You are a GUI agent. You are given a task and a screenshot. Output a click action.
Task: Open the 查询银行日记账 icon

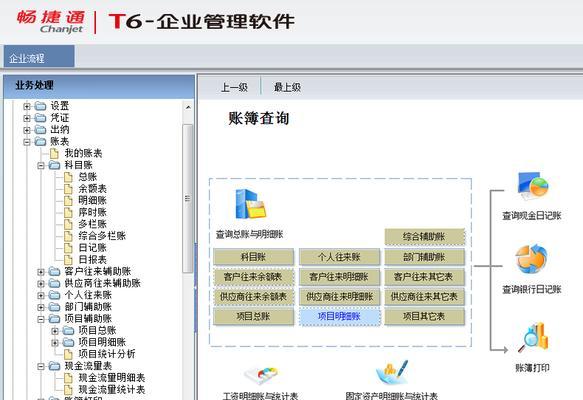532,259
